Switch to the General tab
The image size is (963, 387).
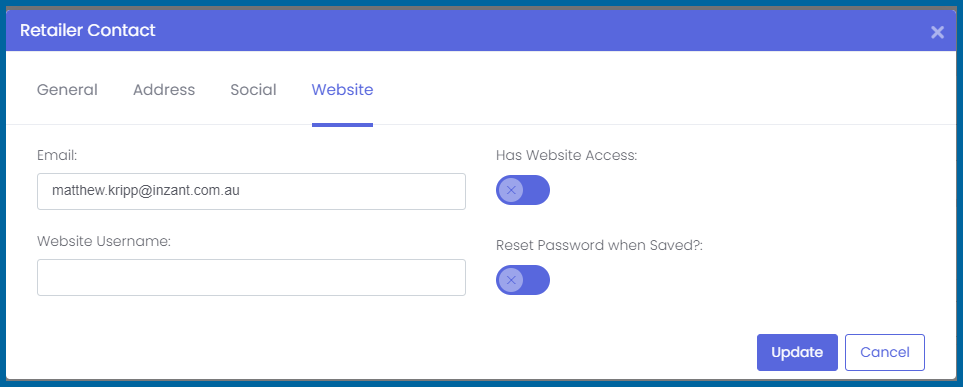(x=67, y=90)
